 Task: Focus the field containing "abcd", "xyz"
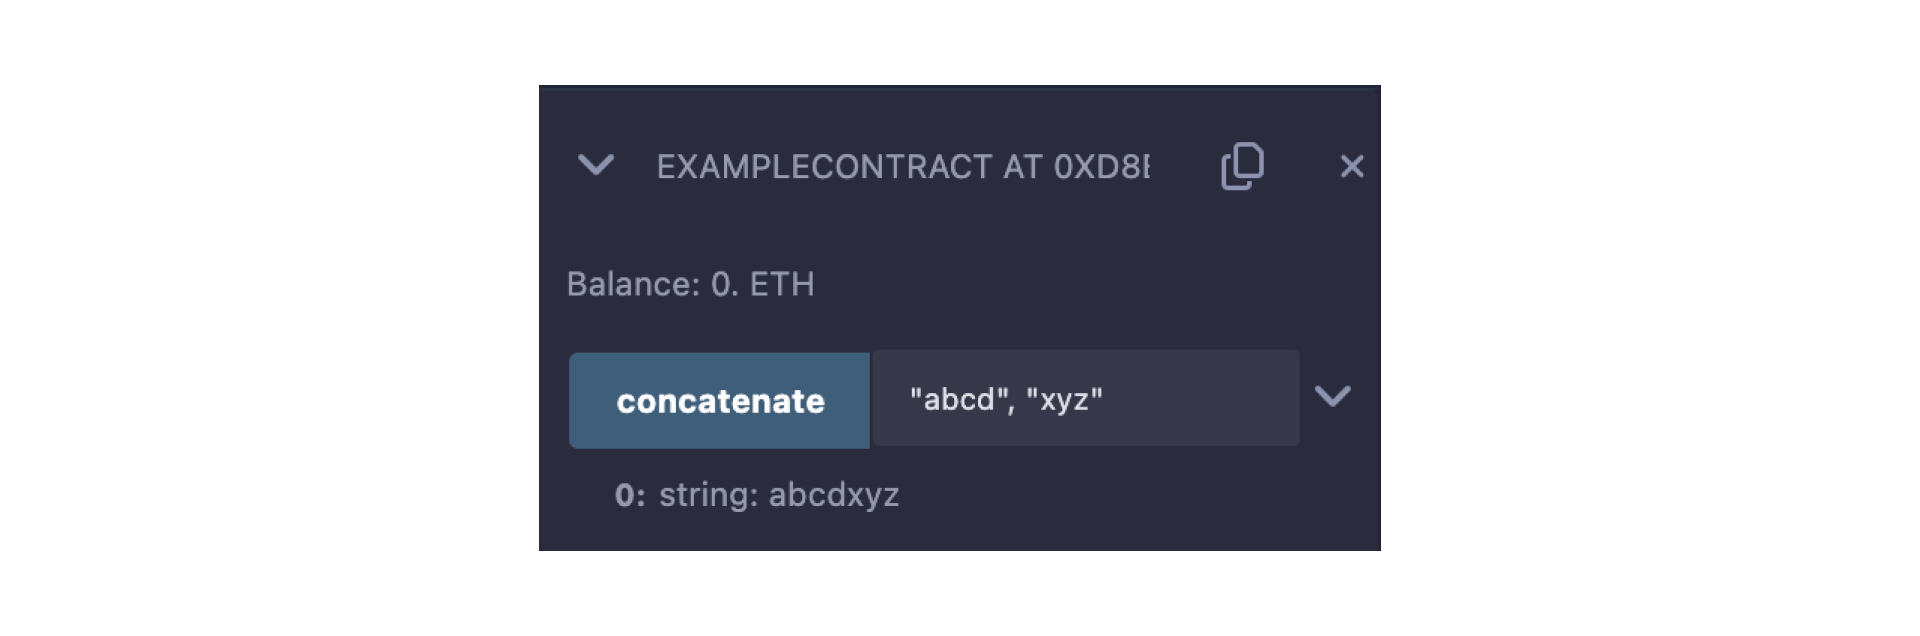pyautogui.click(x=1085, y=399)
